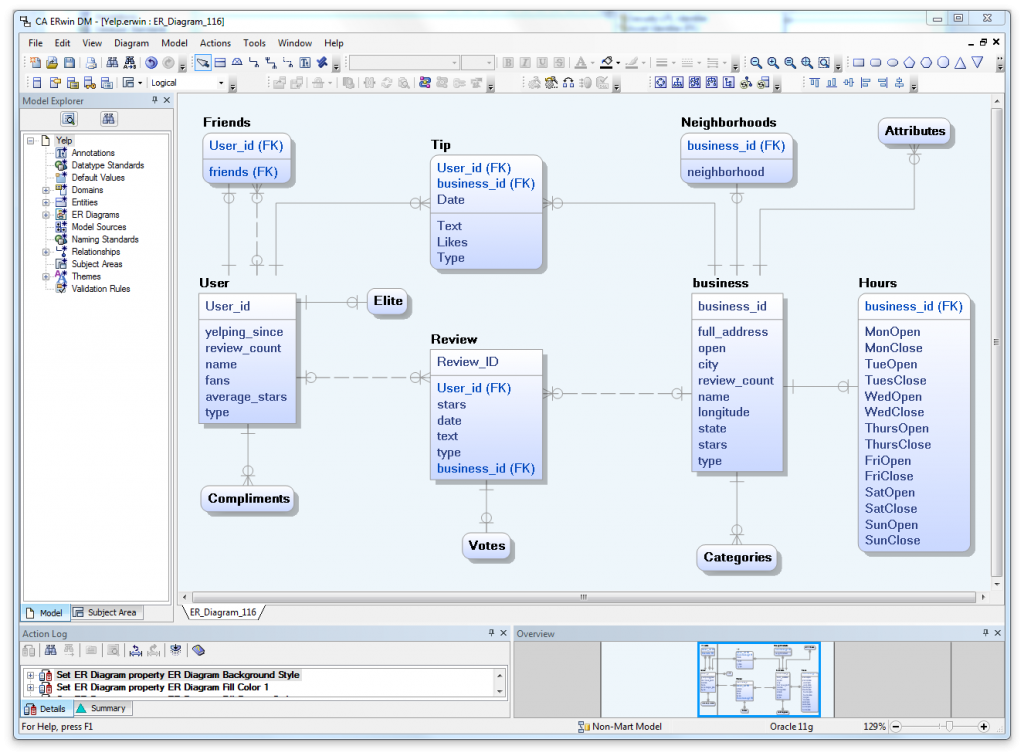Click the Print icon in toolbar
This screenshot has width=1024, height=756.
(x=92, y=63)
